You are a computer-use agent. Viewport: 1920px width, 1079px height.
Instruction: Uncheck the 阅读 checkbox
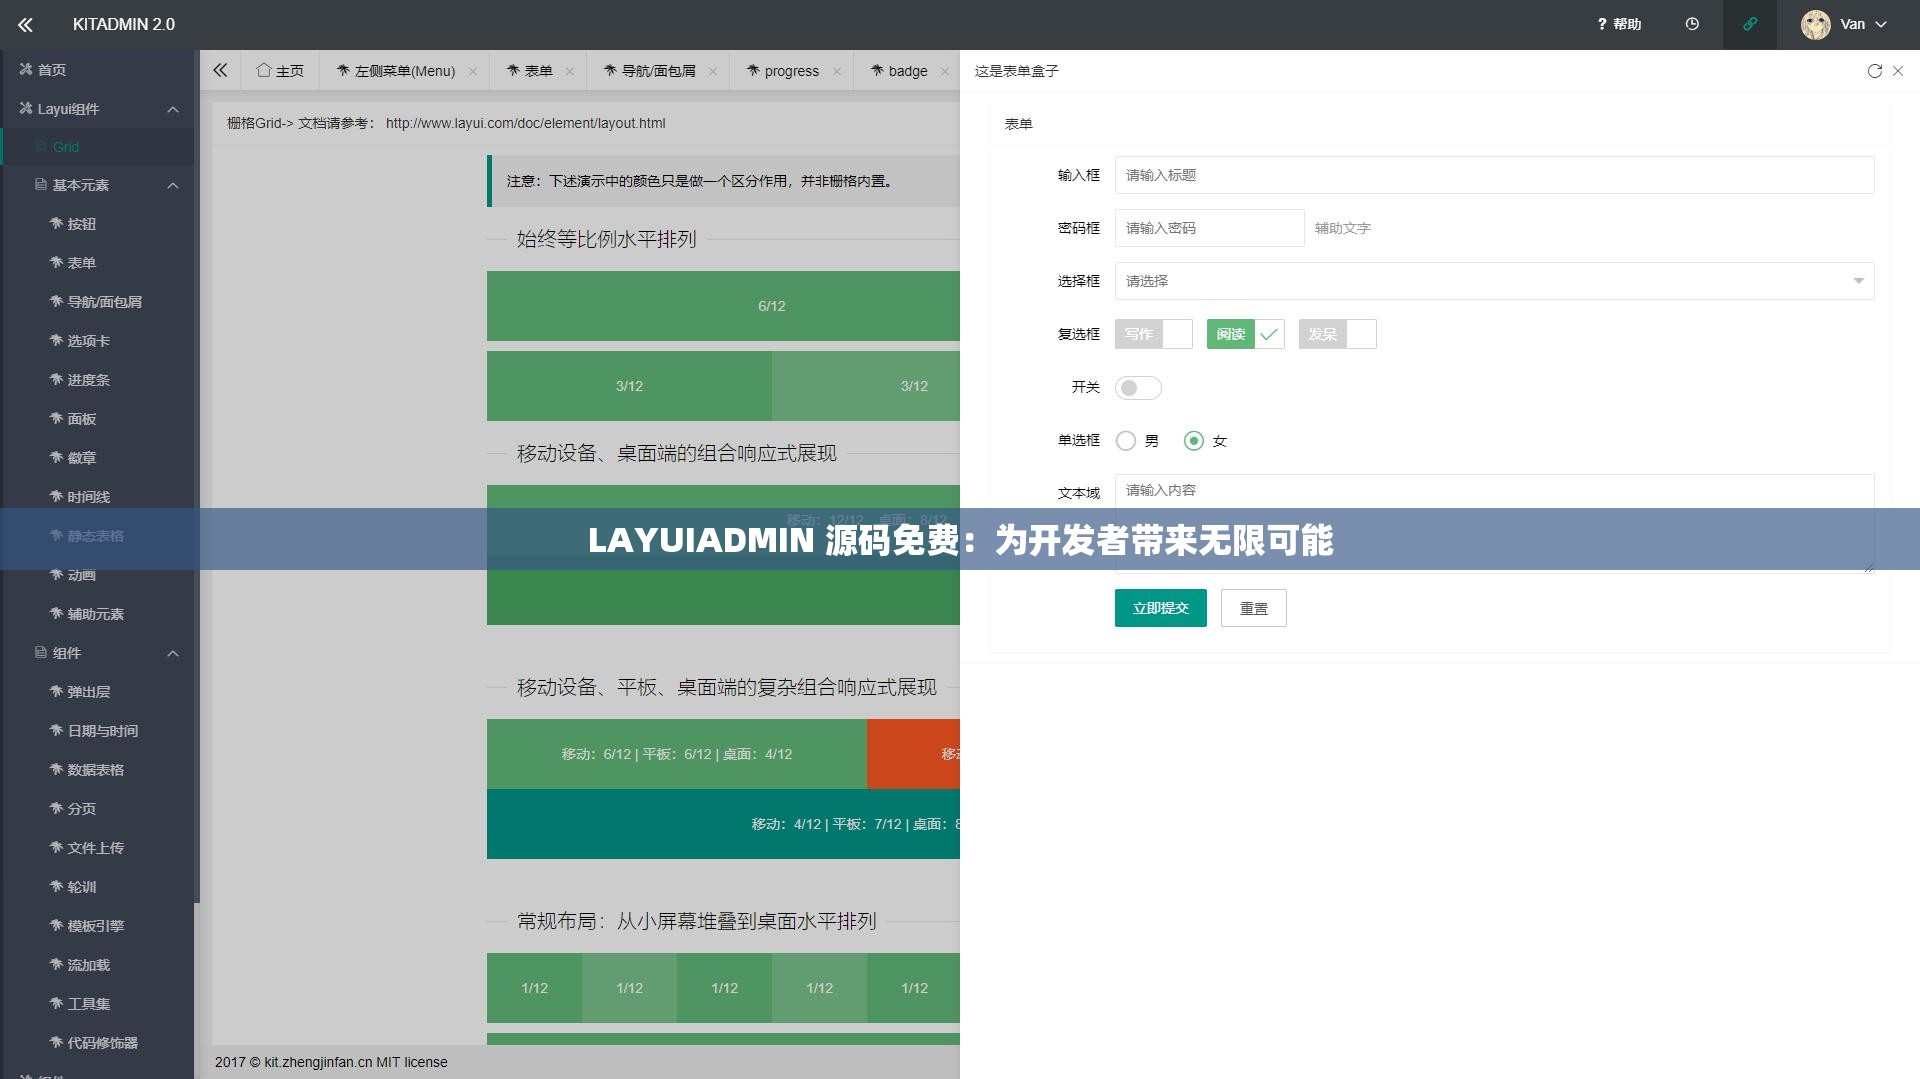(1245, 334)
